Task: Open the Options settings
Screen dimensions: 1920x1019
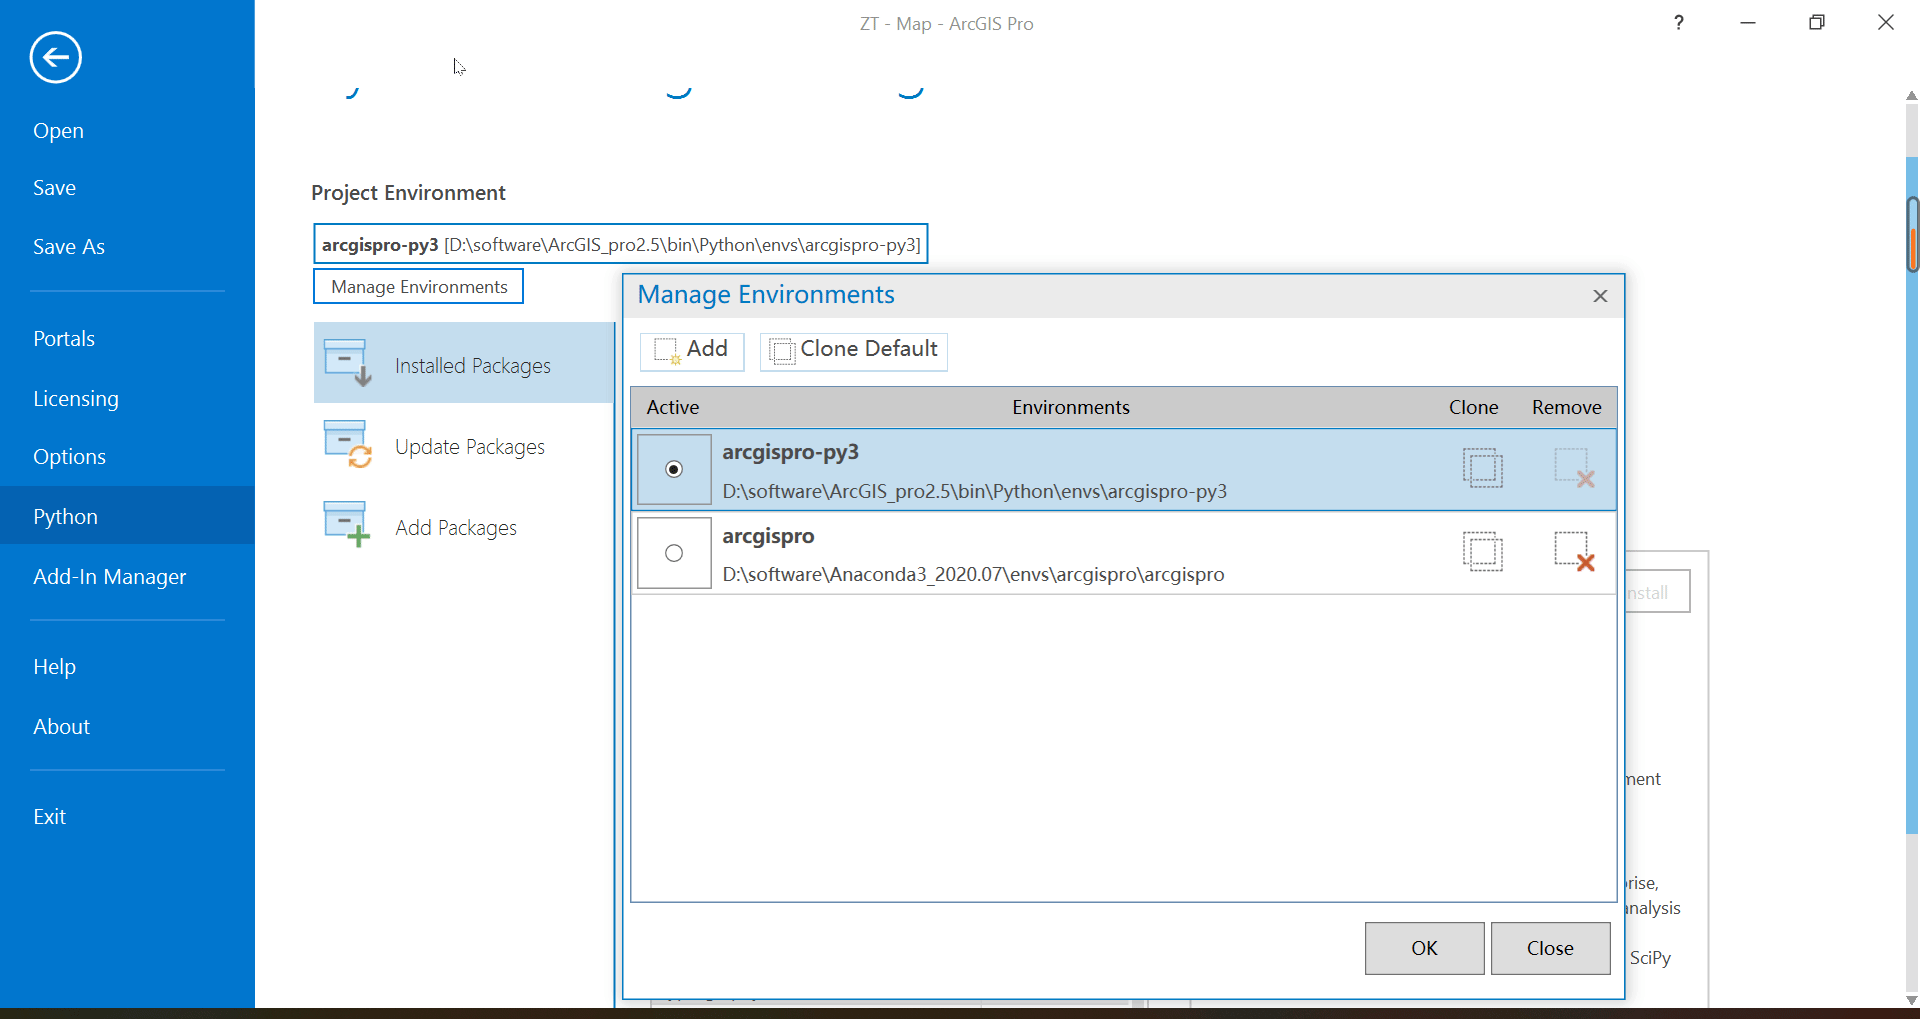Action: click(69, 457)
